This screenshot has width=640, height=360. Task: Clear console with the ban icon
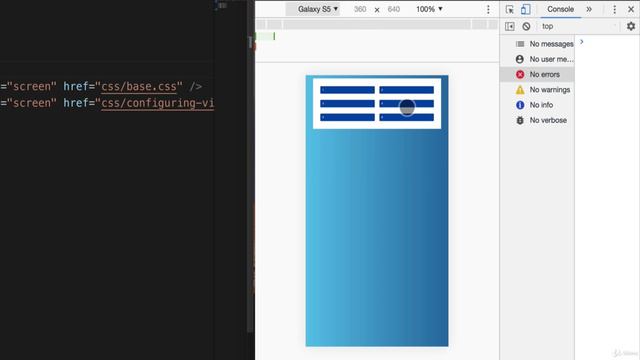click(526, 26)
